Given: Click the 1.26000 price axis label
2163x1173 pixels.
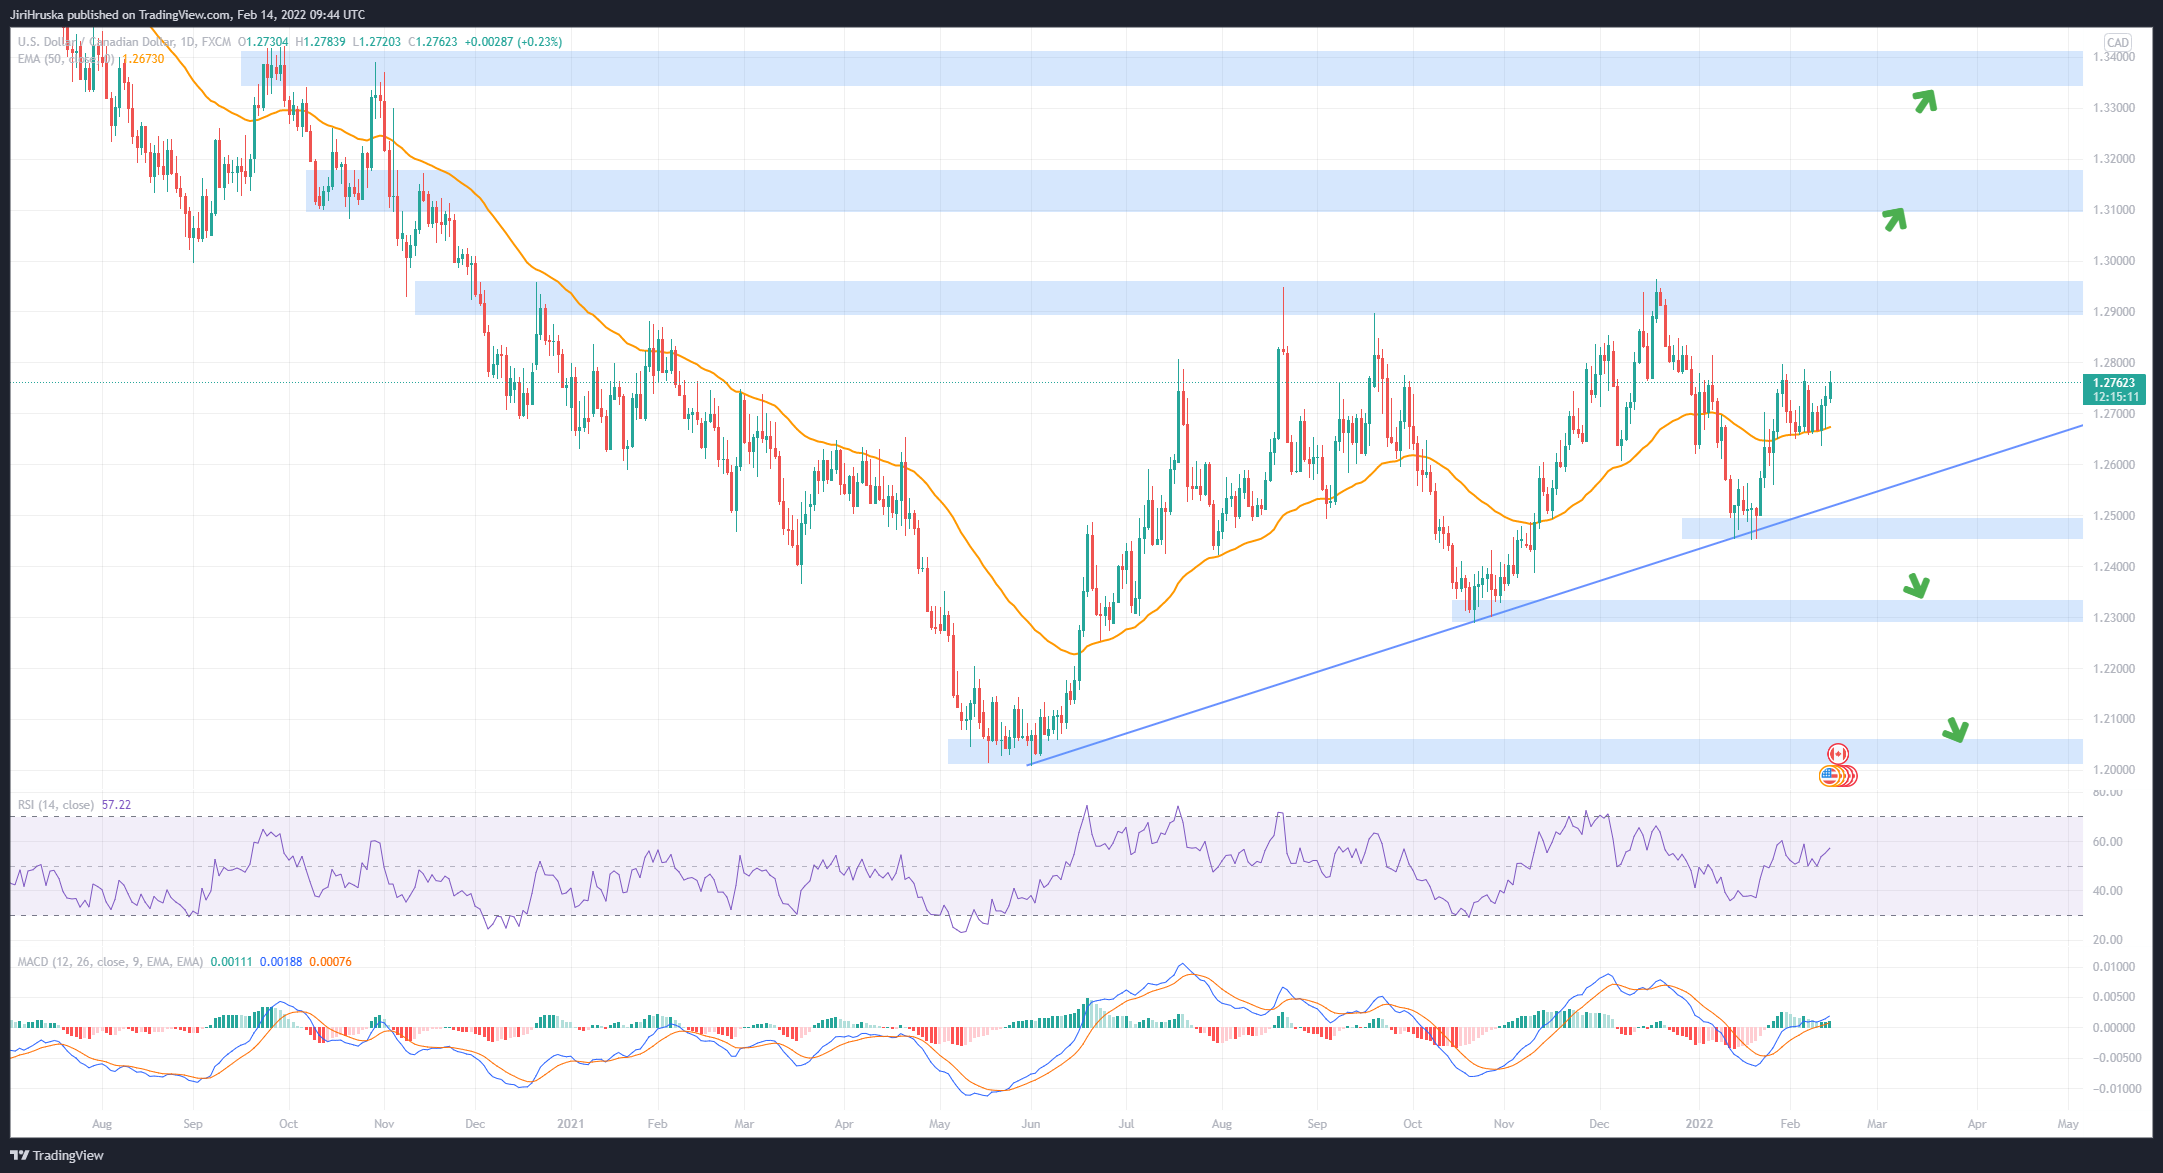Looking at the screenshot, I should coord(2114,465).
